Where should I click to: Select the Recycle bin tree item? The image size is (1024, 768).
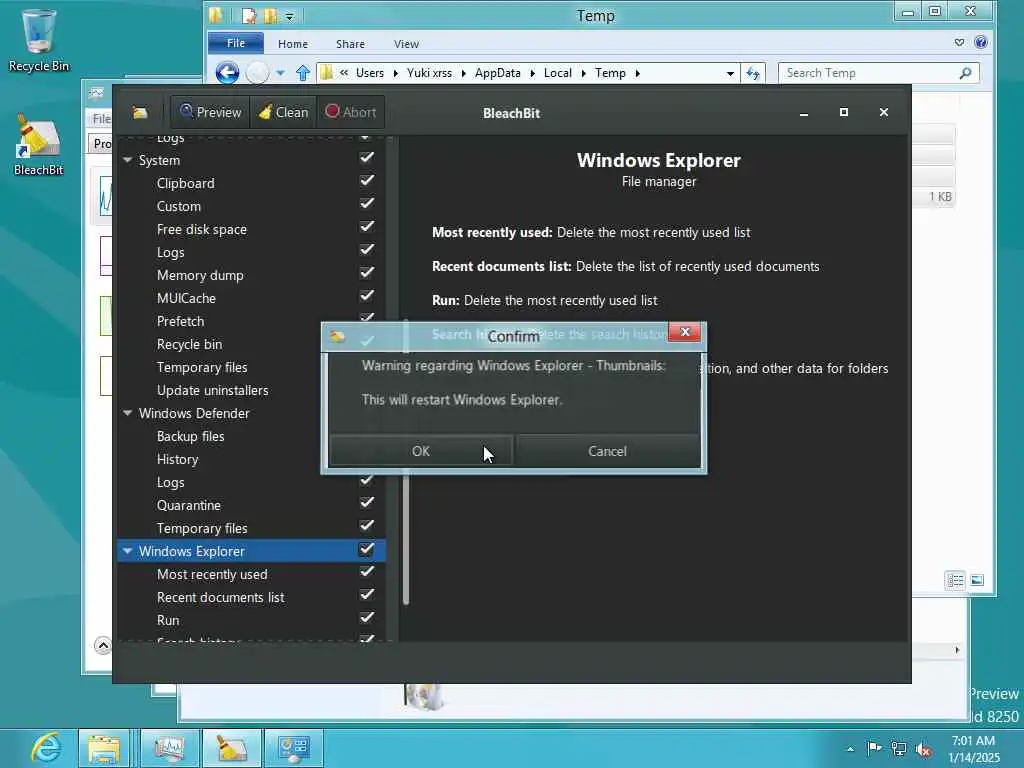189,344
